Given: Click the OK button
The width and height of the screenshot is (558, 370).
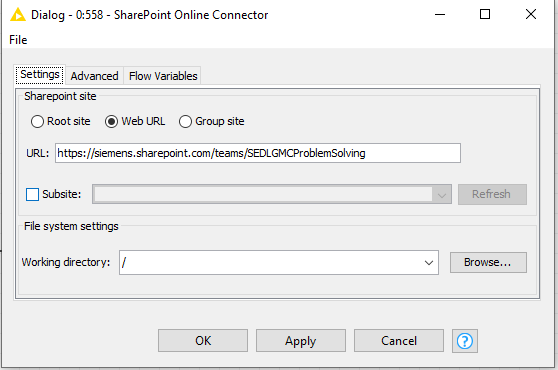Looking at the screenshot, I should (203, 341).
